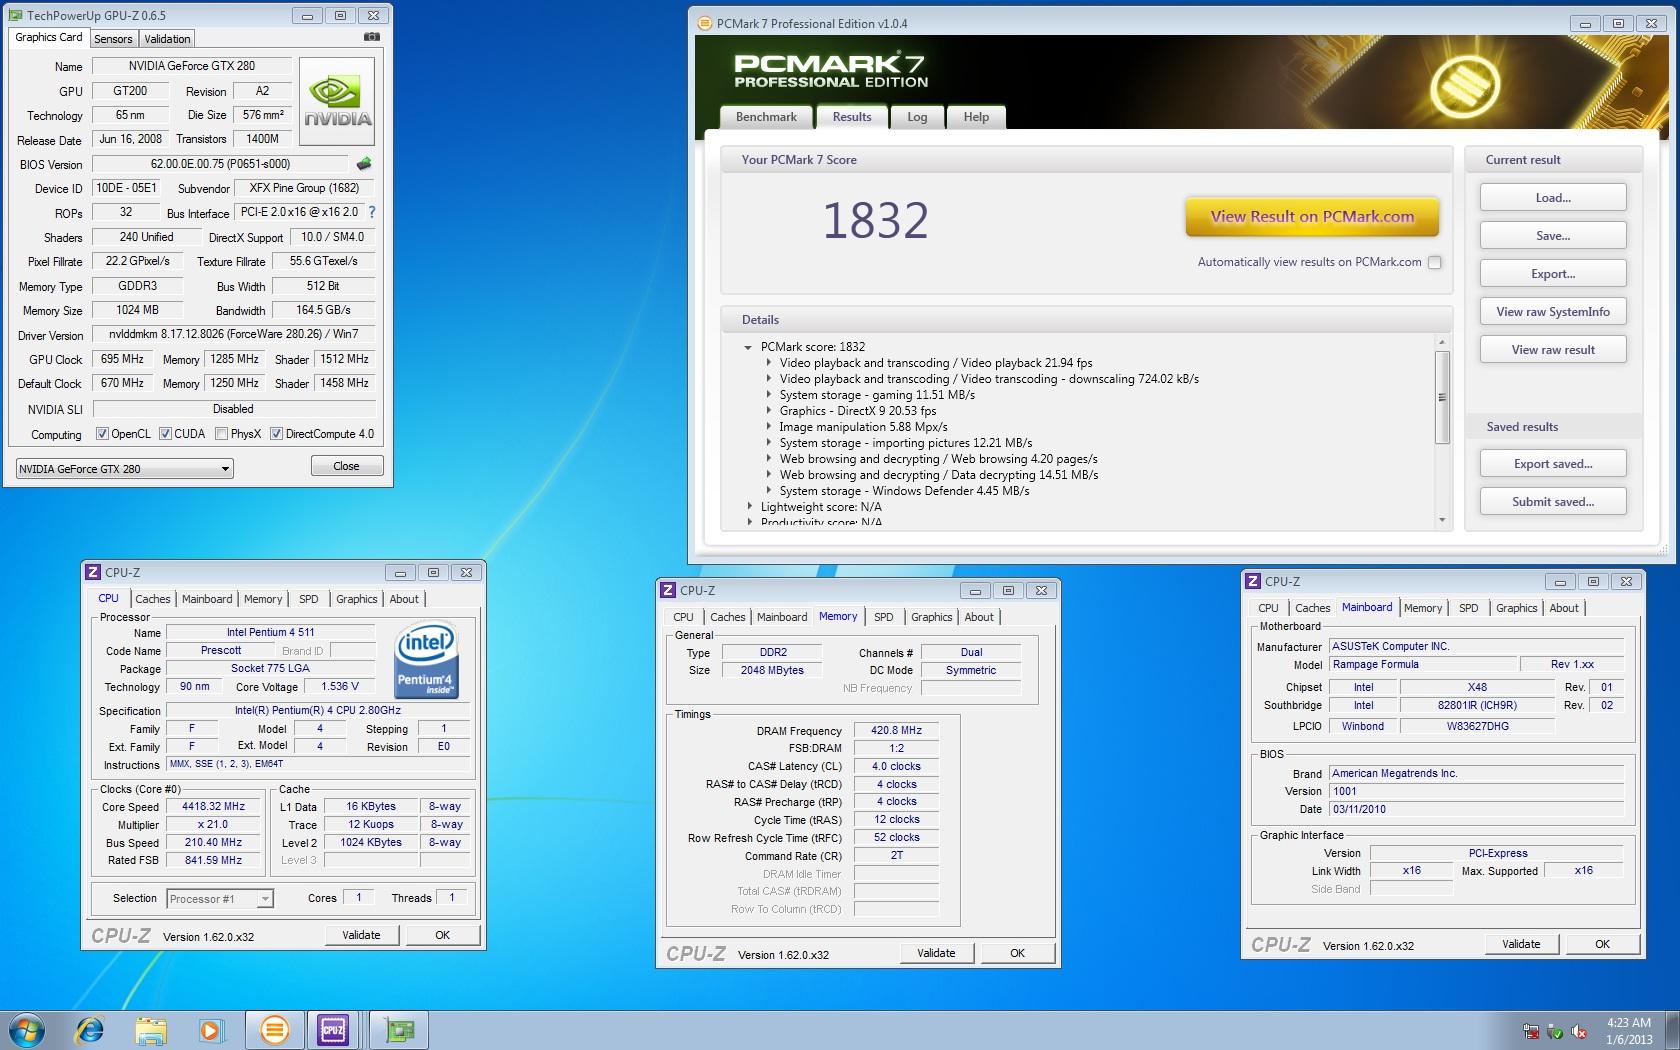The height and width of the screenshot is (1050, 1680).
Task: Switch to Sensors tab in GPU-Z
Action: 113,39
